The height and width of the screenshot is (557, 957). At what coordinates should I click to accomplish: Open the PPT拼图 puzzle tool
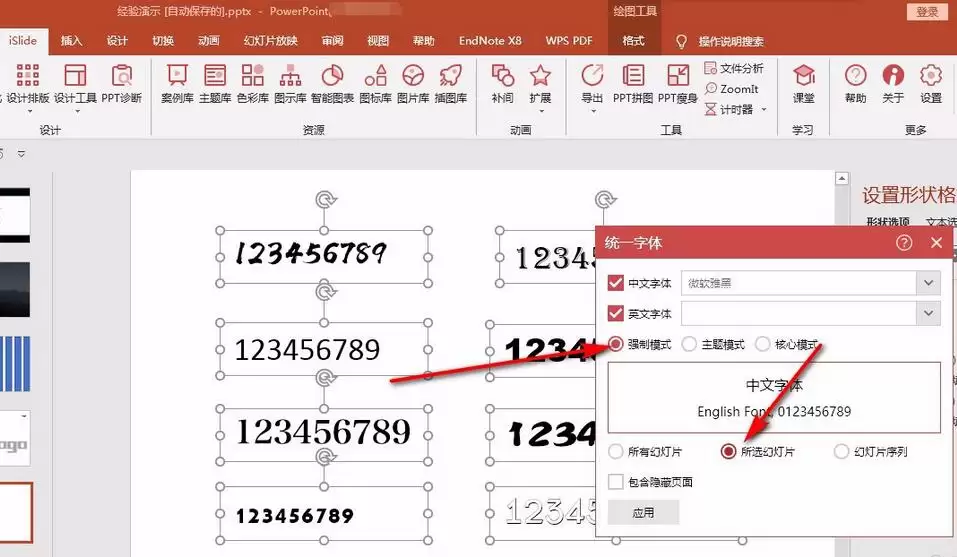[632, 82]
